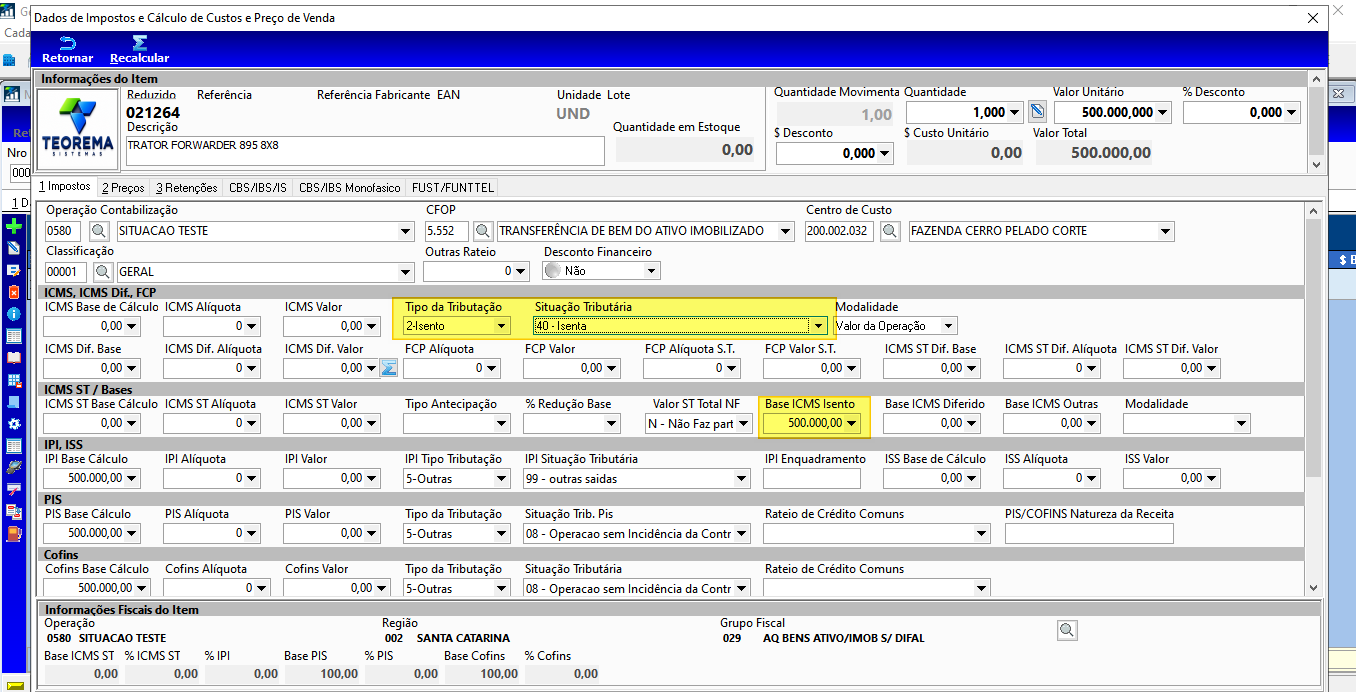Click the PIS/COFINS Natureza da Receita field
Viewport: 1356px width, 692px height.
[x=1089, y=533]
